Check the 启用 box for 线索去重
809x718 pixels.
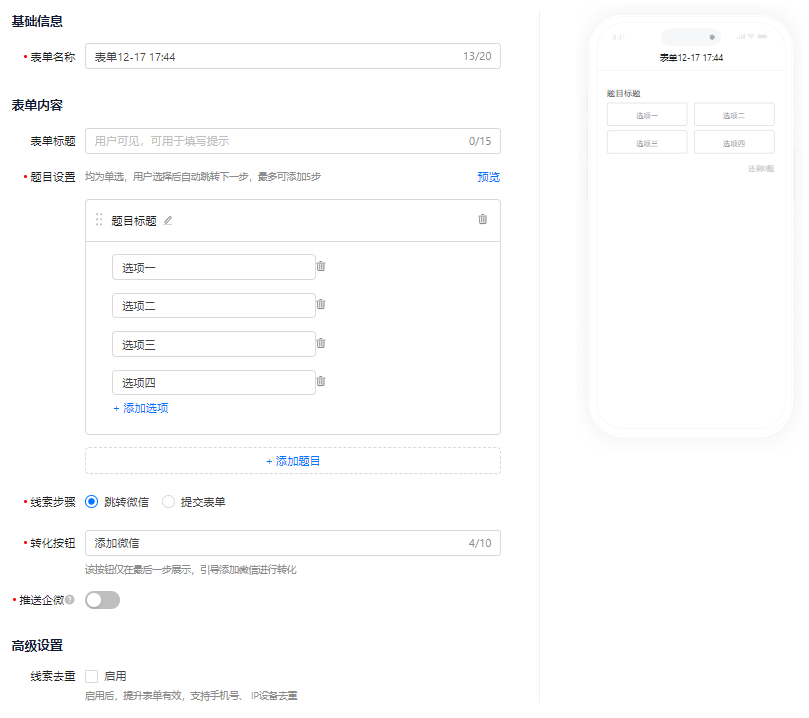pos(90,675)
